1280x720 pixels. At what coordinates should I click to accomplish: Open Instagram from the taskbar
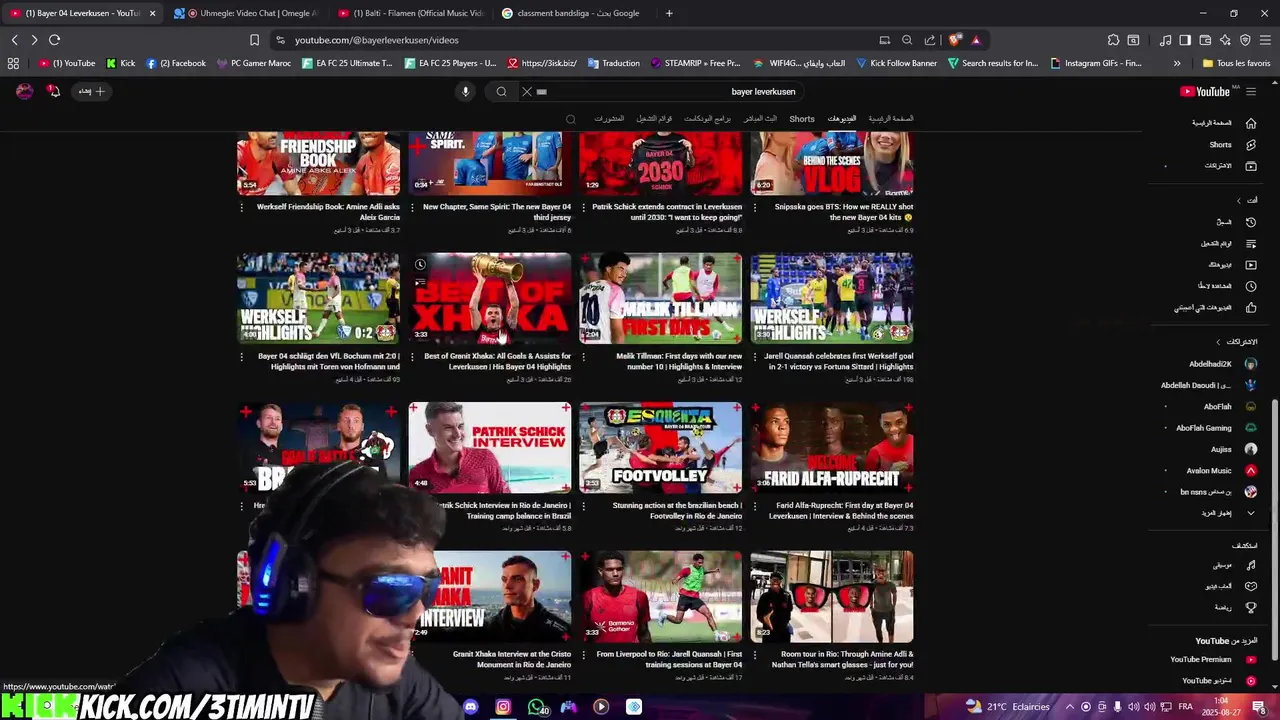coord(503,707)
